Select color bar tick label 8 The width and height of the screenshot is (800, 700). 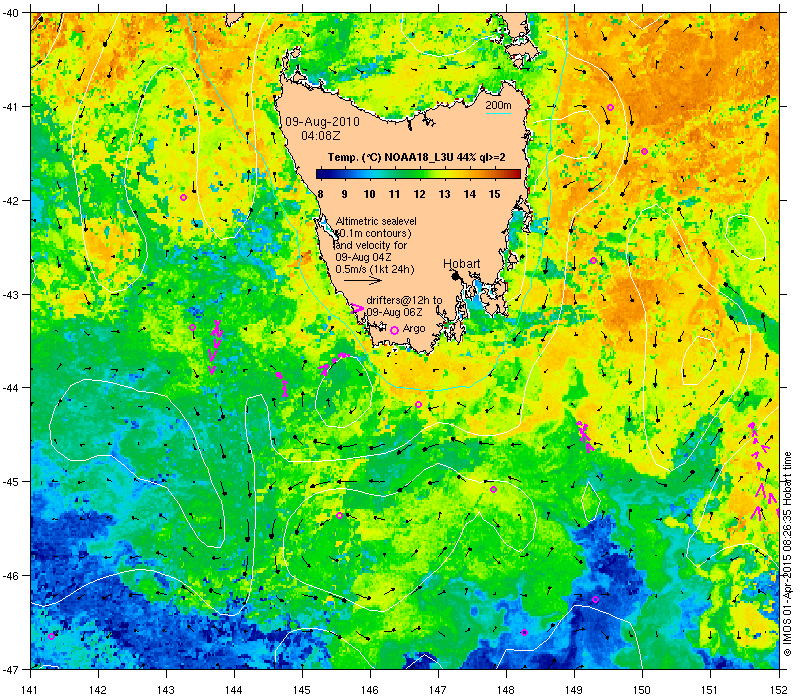320,194
